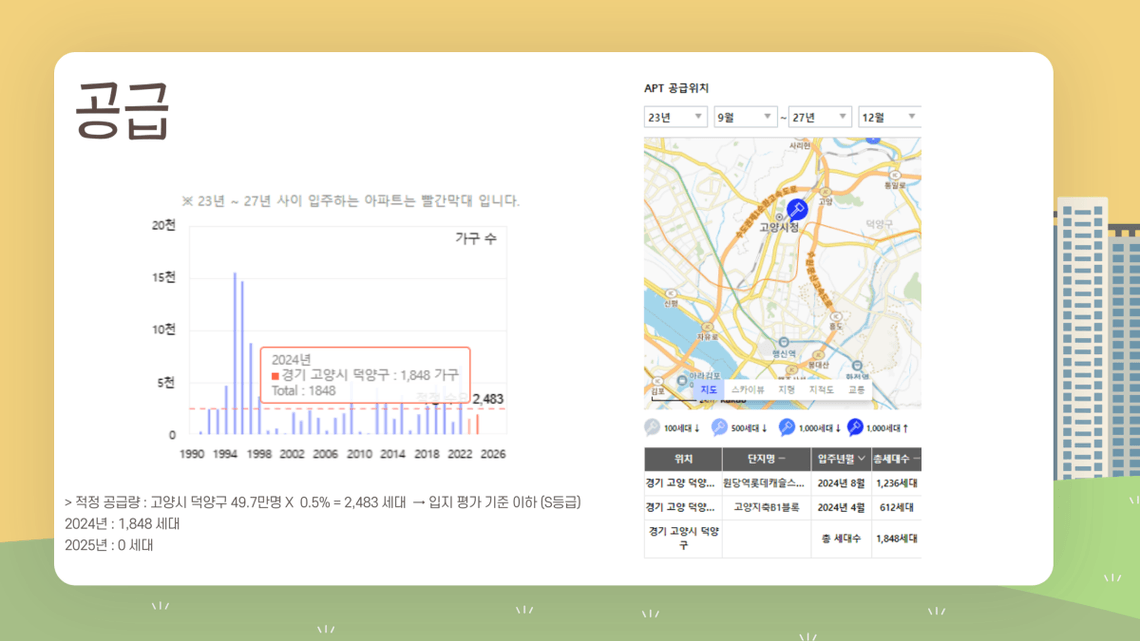This screenshot has width=1140, height=641.
Task: Click the 행신역 station icon on the map
Action: pos(783,342)
